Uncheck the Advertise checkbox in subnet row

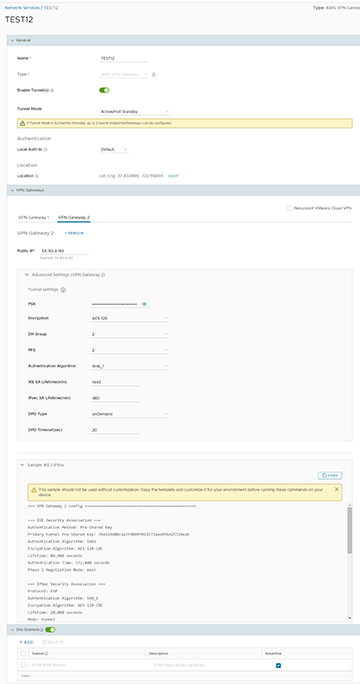[278, 665]
